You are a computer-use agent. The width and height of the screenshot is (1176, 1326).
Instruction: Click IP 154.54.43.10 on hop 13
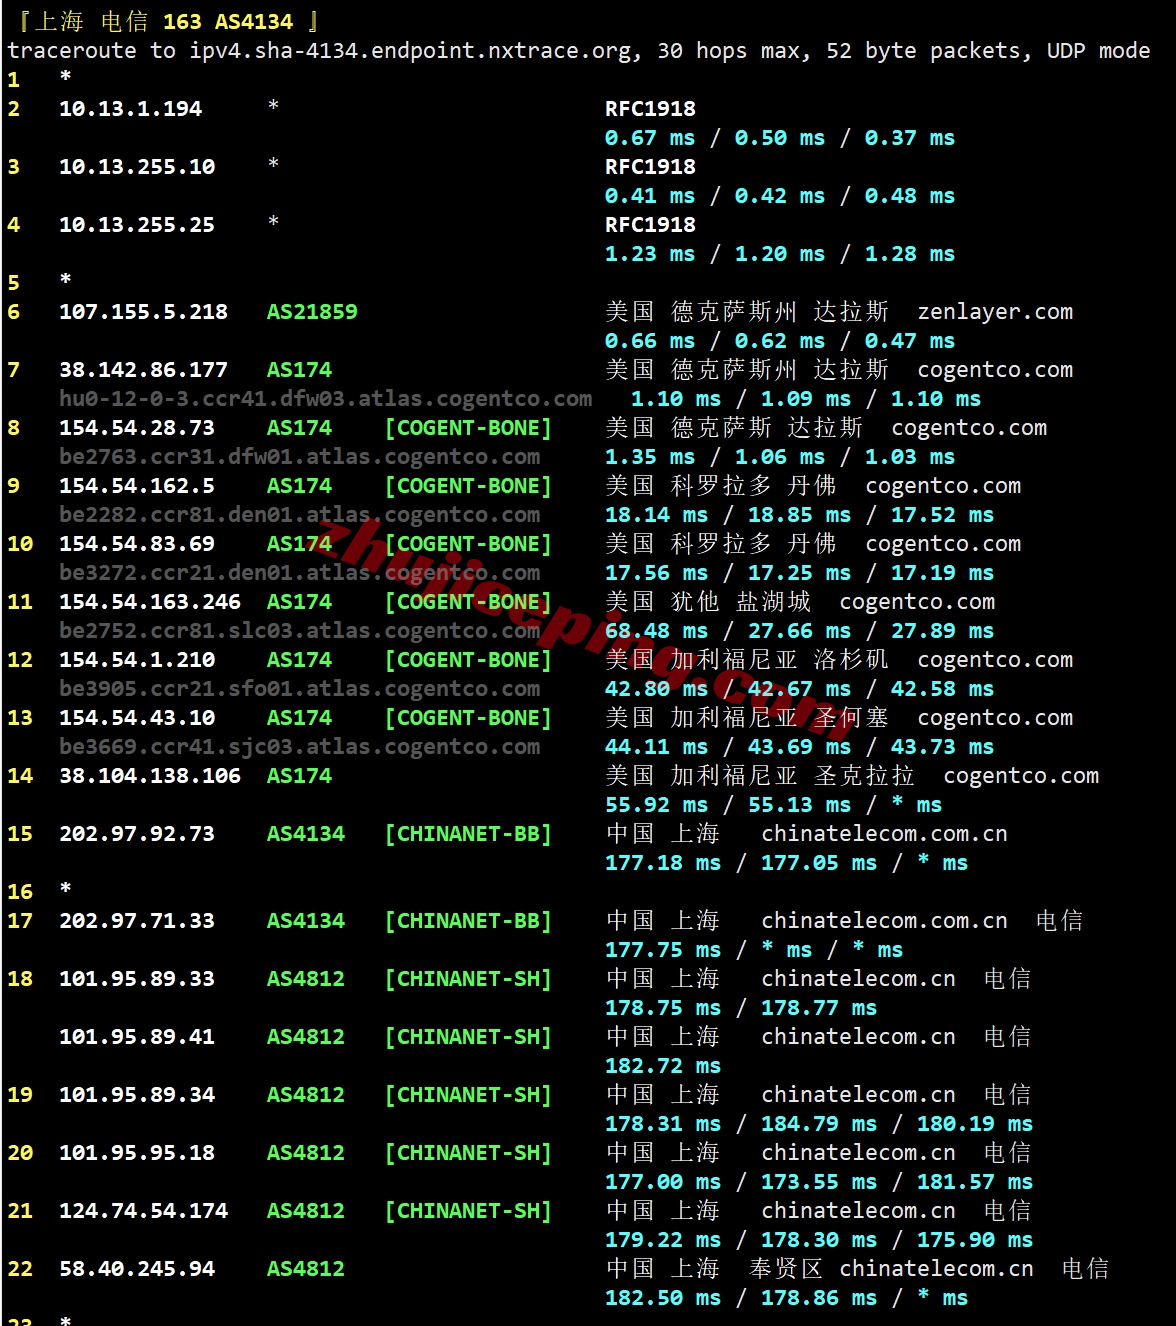tap(137, 718)
